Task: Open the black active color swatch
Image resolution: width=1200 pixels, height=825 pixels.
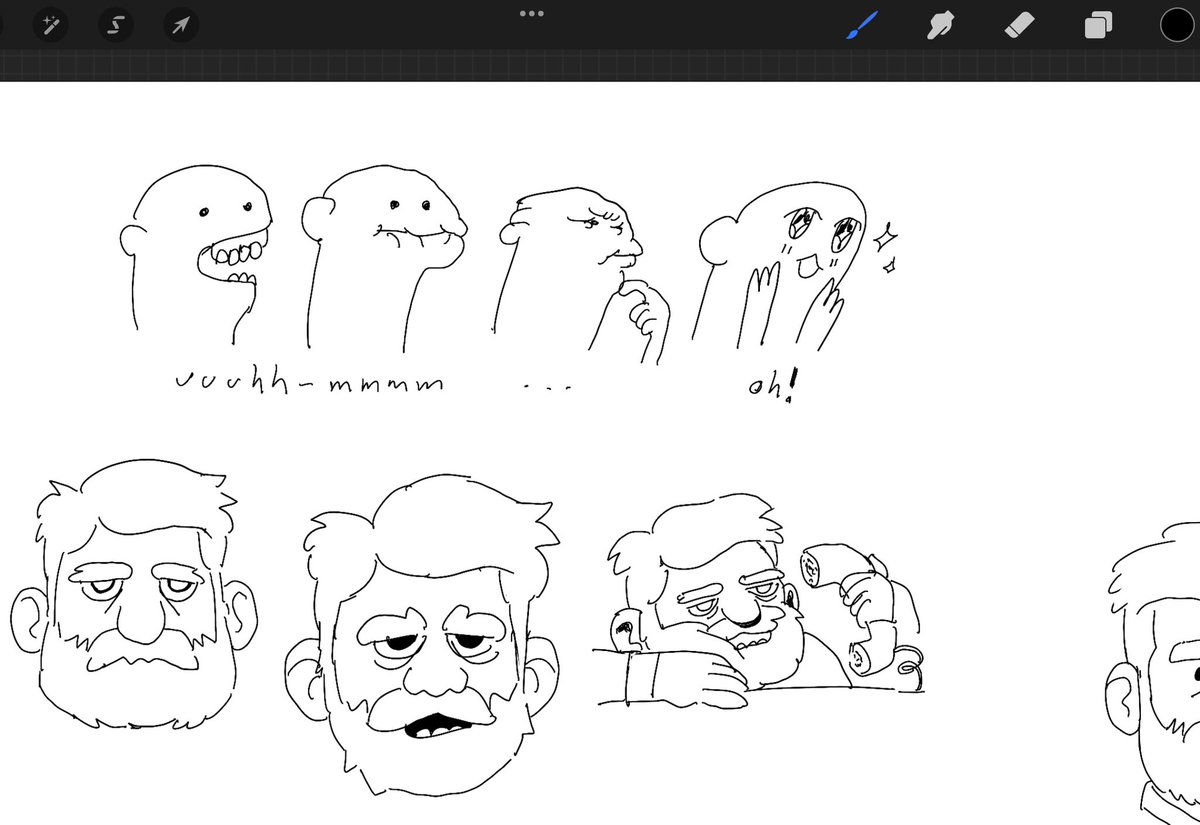Action: 1177,25
